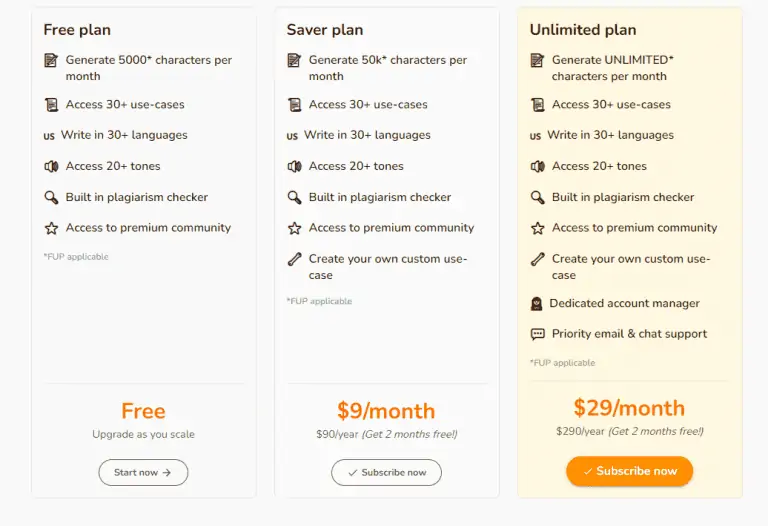Click the Start now button
Screen dimensions: 768x526
[143, 472]
